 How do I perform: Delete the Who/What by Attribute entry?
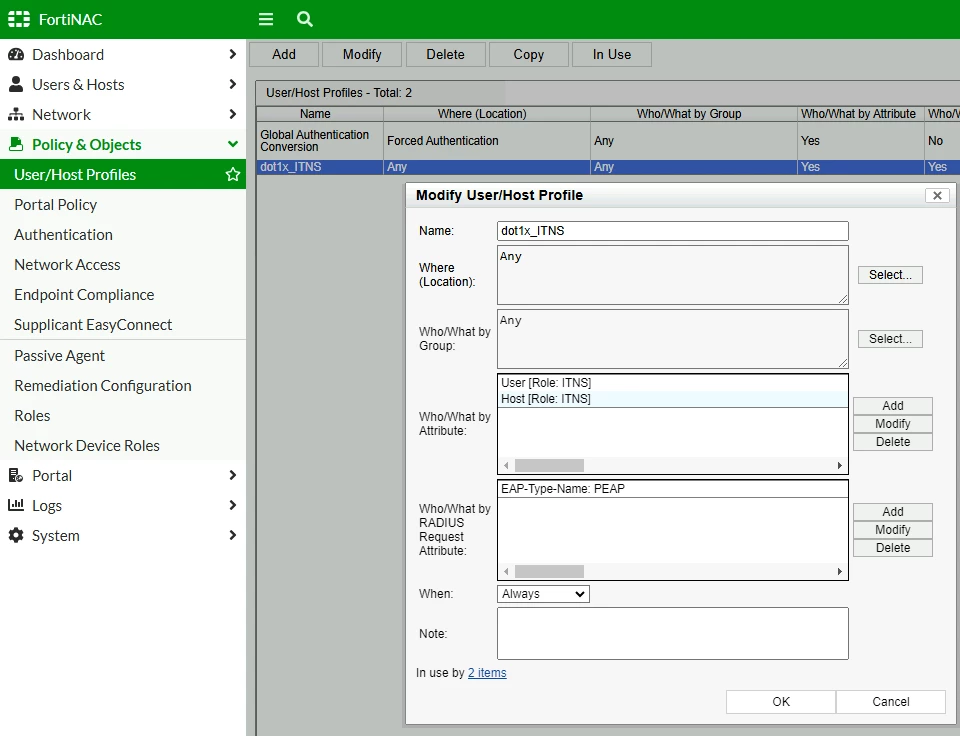tap(893, 442)
